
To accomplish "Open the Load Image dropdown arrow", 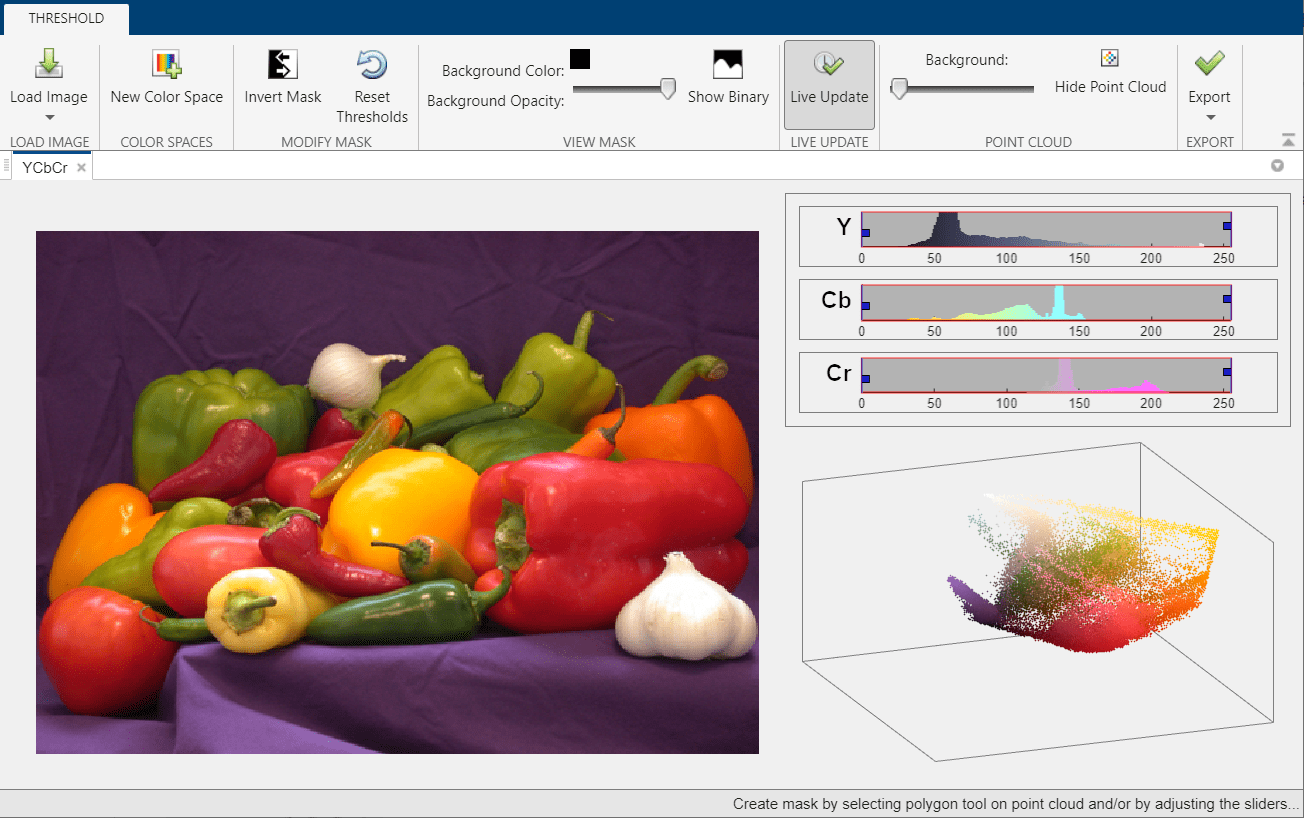I will (49, 118).
